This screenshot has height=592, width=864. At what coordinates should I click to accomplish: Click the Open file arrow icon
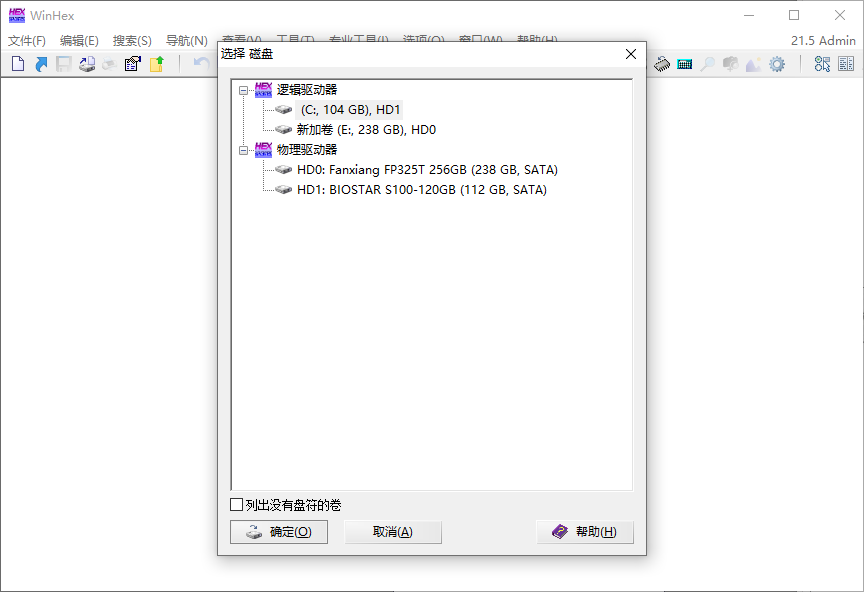41,64
